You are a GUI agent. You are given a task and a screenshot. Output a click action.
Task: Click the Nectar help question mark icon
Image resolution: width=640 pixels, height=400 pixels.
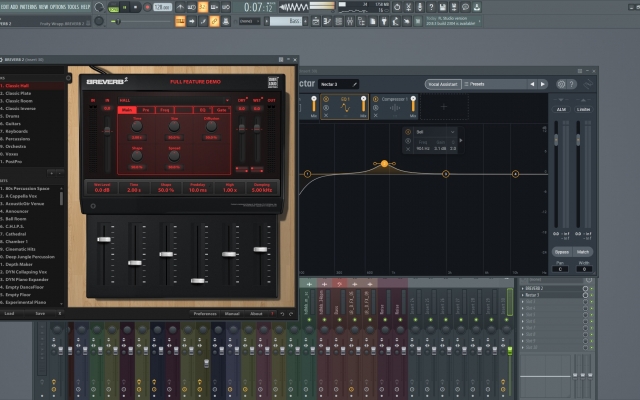[x=571, y=84]
